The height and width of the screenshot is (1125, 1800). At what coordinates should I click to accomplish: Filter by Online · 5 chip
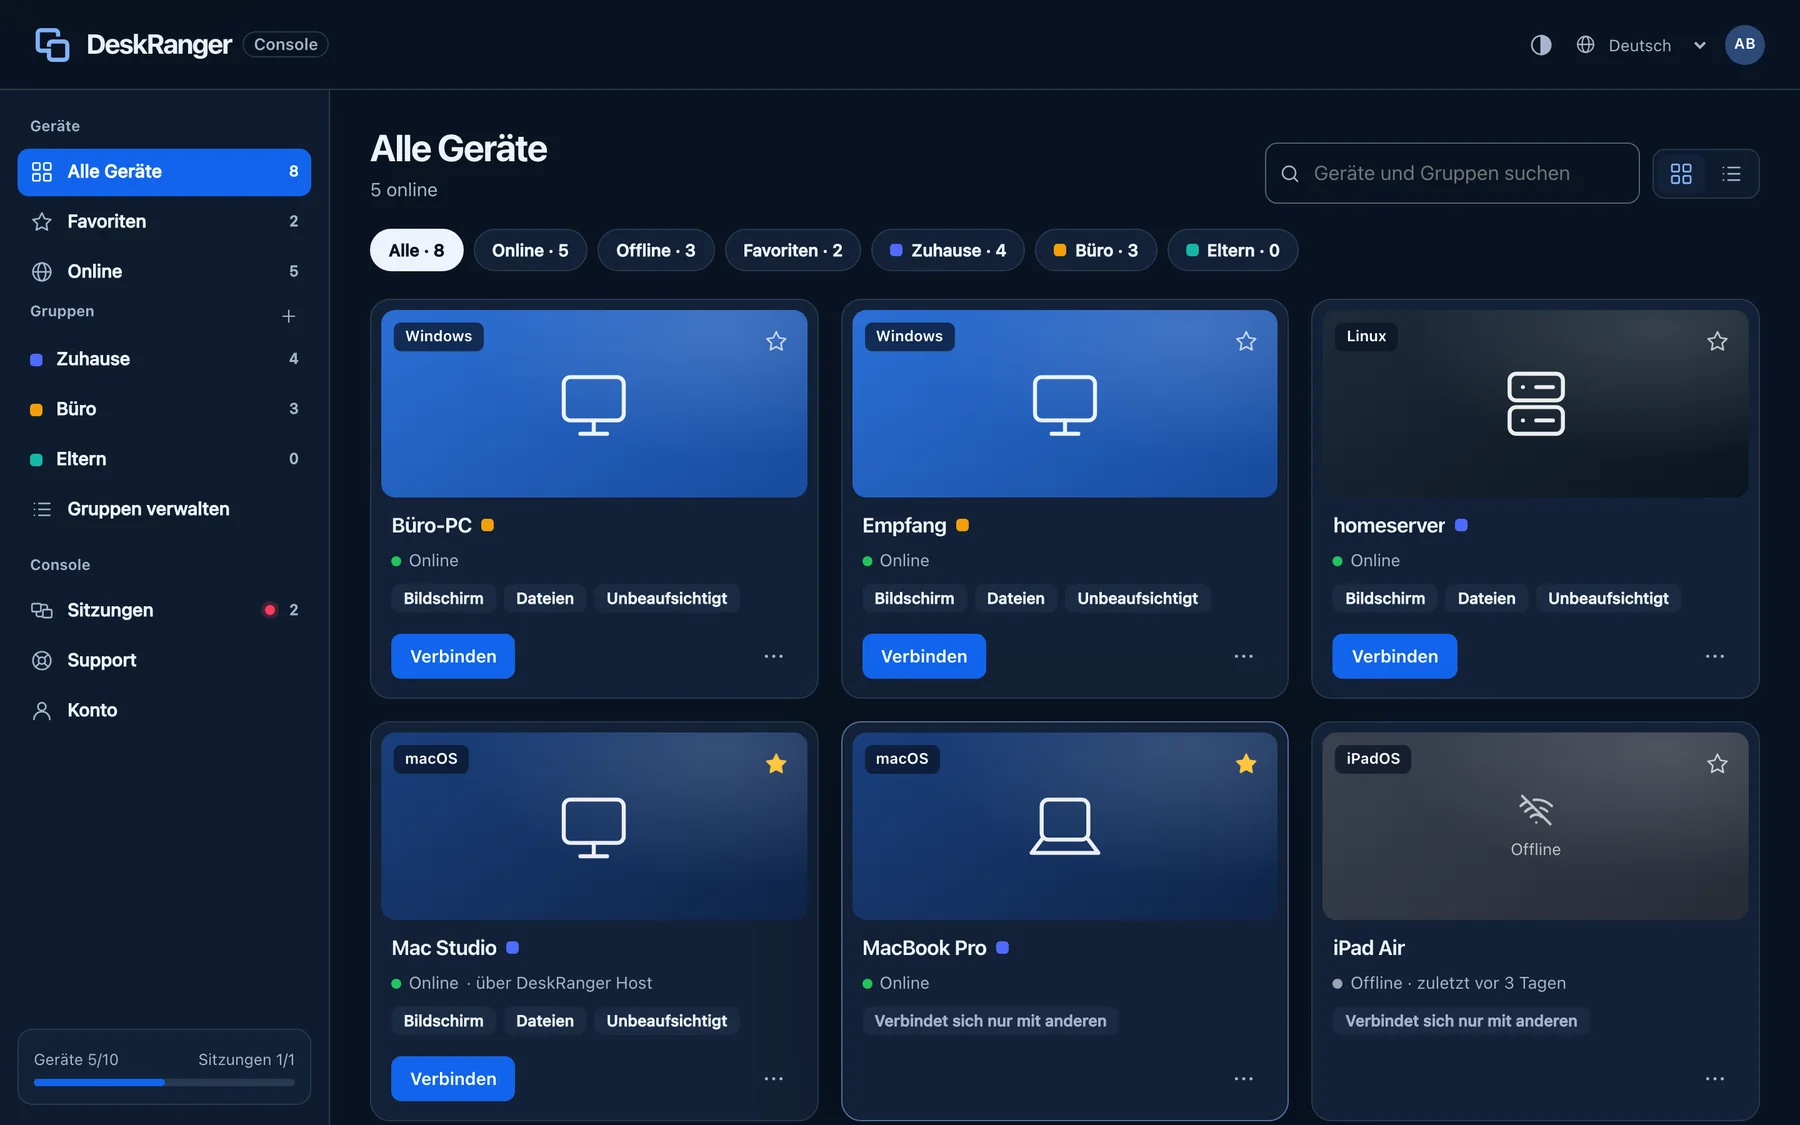530,250
